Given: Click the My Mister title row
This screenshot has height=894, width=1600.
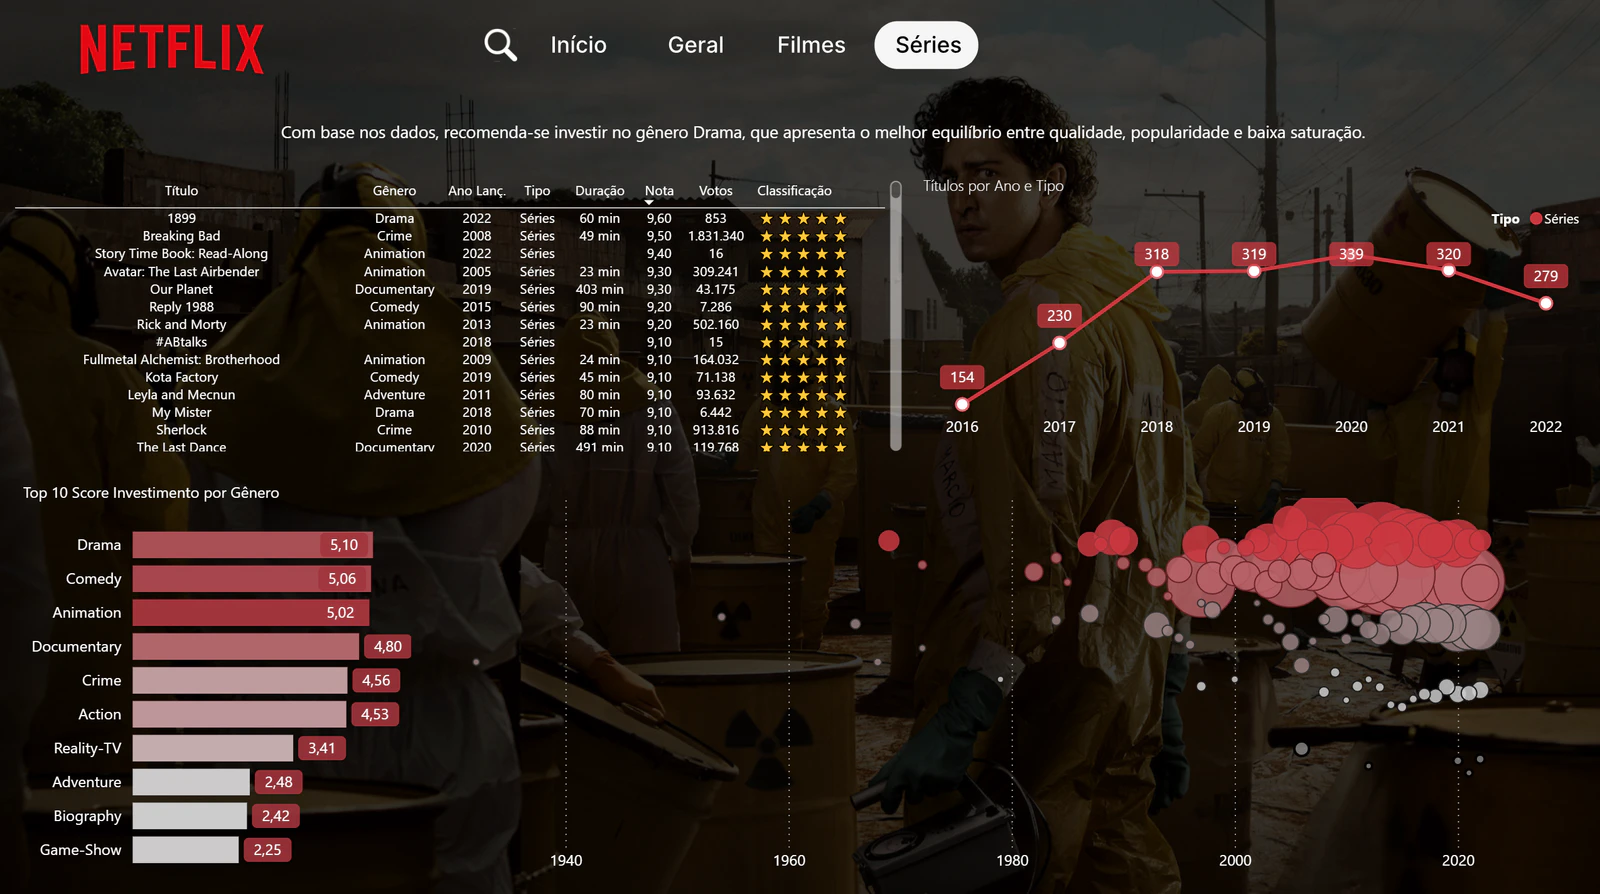Looking at the screenshot, I should coord(181,413).
